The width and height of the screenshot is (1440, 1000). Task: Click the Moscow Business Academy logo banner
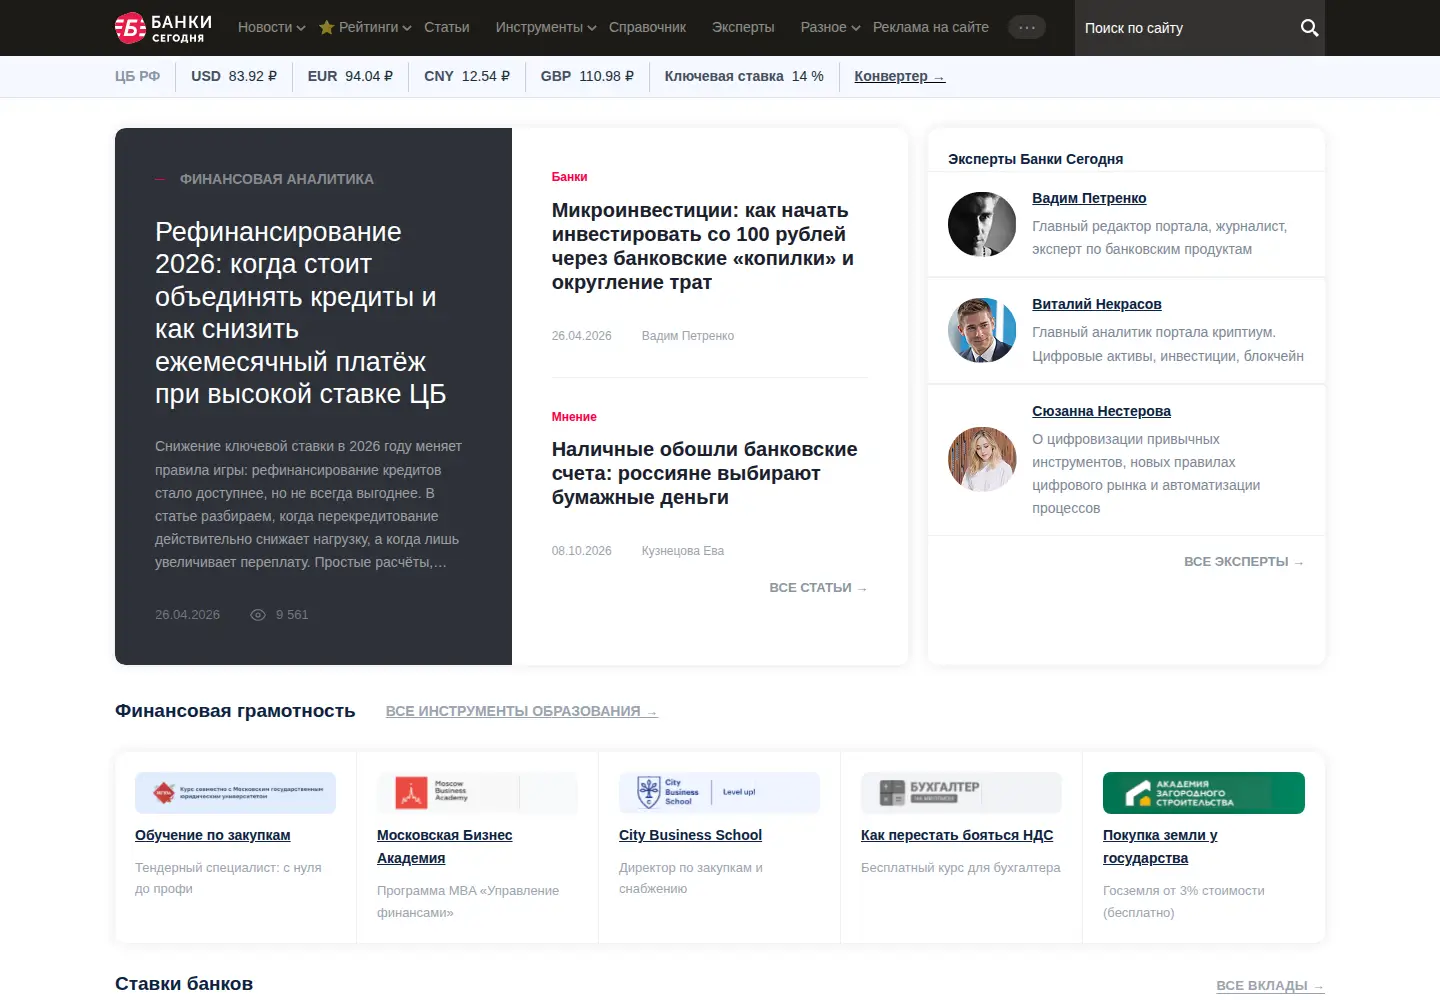[x=477, y=793]
